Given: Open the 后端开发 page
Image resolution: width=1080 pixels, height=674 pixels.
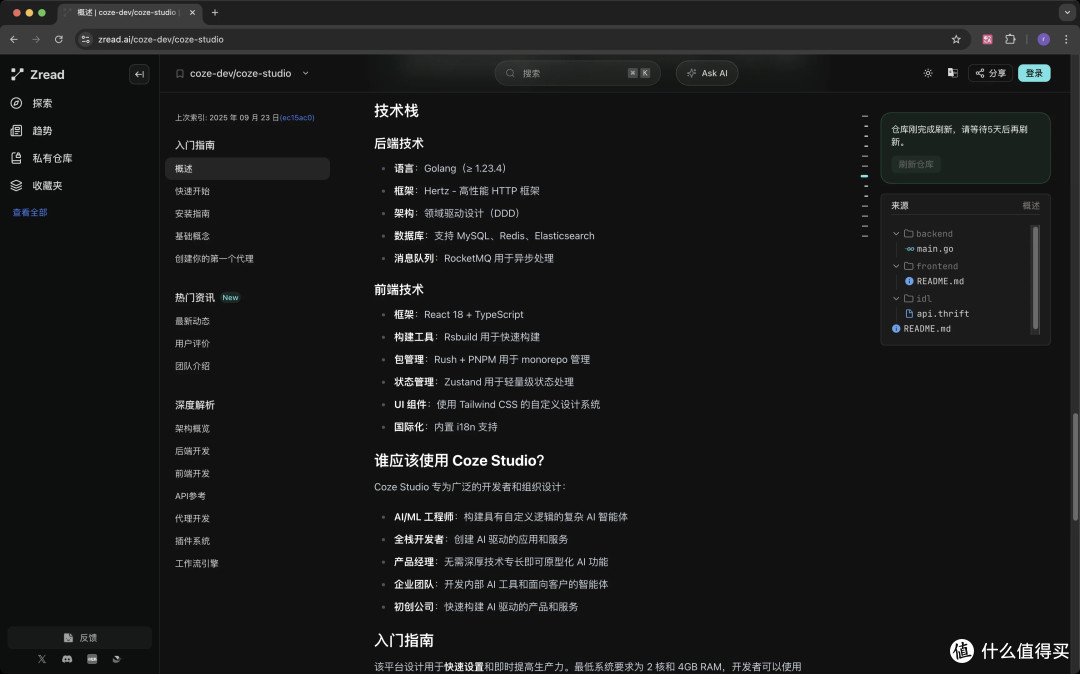Looking at the screenshot, I should click(x=192, y=451).
